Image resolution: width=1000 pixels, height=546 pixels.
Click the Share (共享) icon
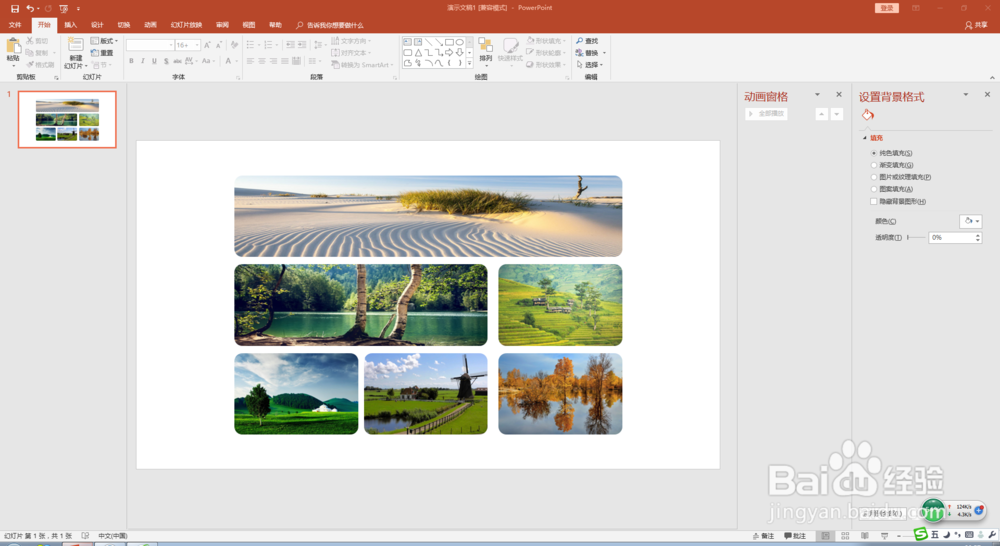976,25
